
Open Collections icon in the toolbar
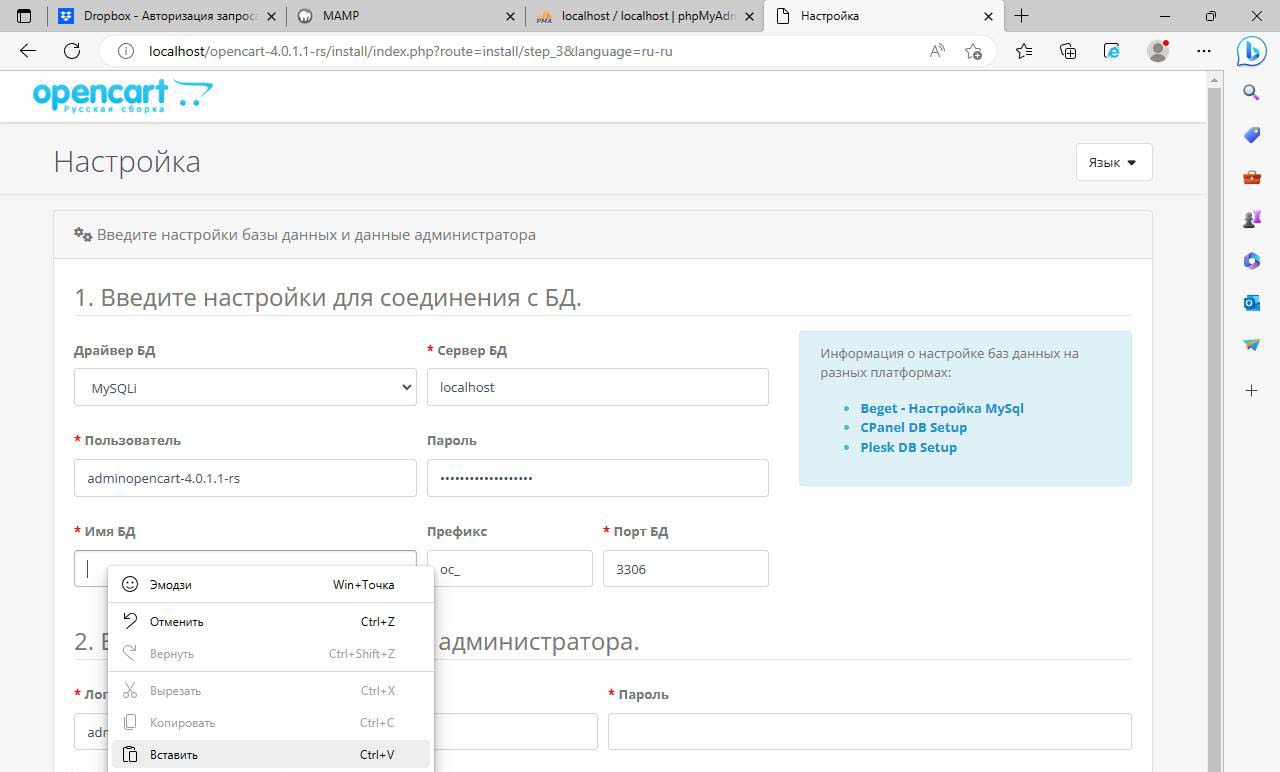pos(1068,51)
